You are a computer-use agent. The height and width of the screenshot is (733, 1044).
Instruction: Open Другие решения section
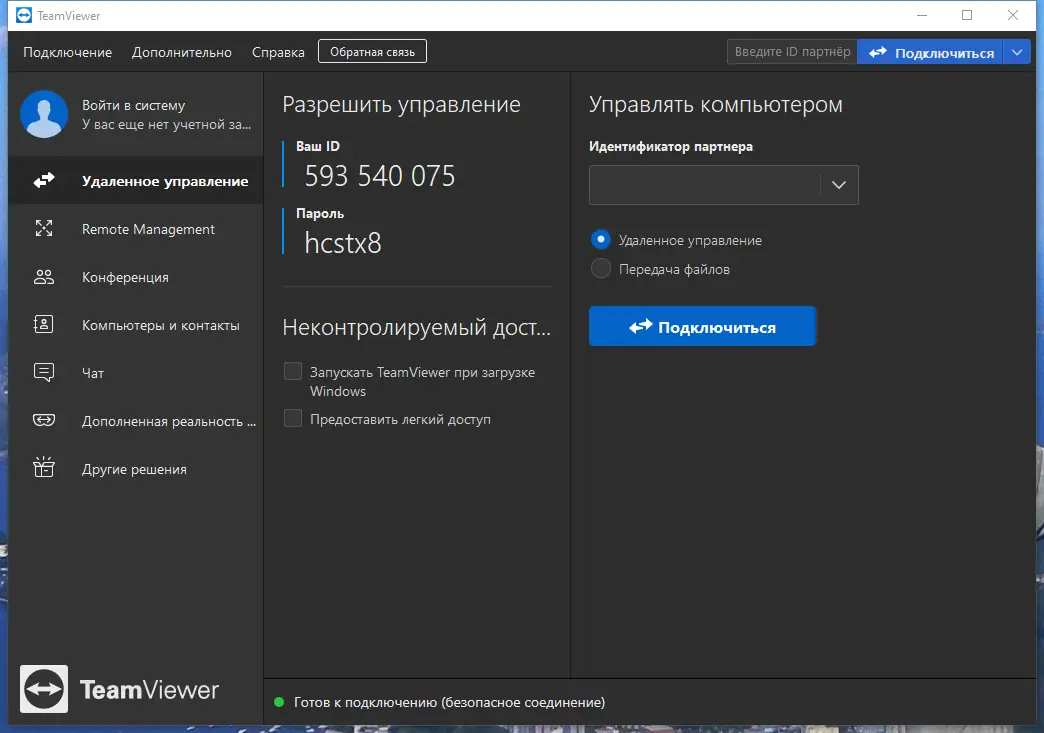tap(44, 468)
